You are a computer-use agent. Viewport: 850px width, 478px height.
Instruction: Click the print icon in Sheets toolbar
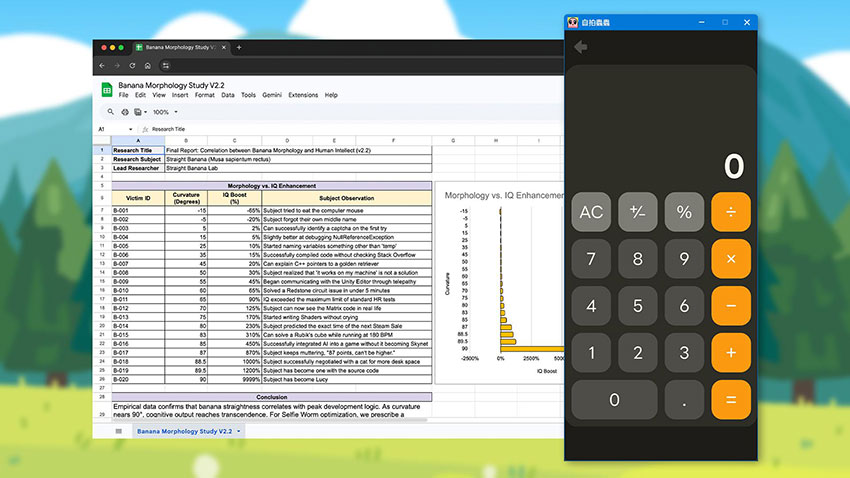(x=125, y=112)
